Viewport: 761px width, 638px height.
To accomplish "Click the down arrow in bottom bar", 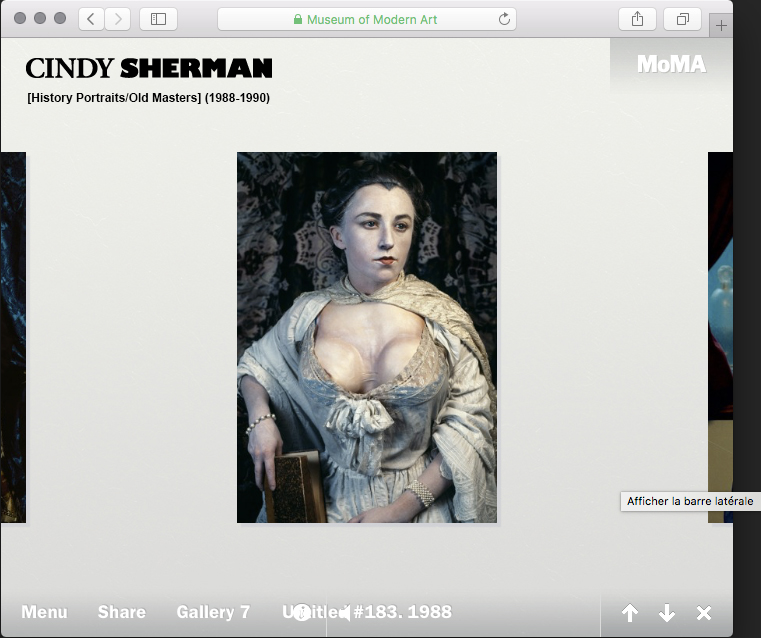I will tap(667, 613).
